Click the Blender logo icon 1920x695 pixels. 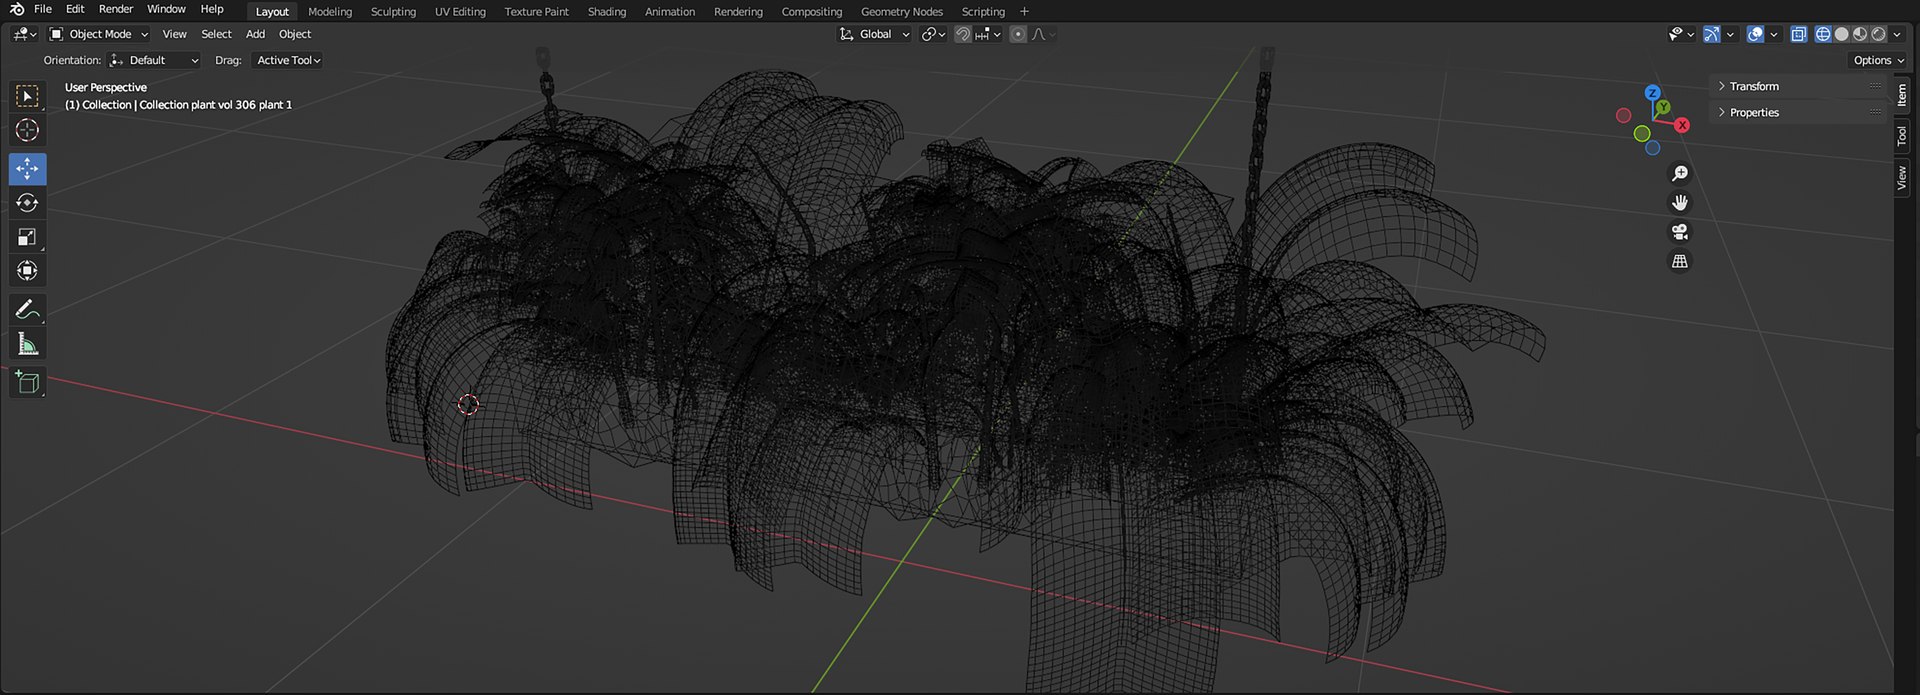tap(16, 9)
